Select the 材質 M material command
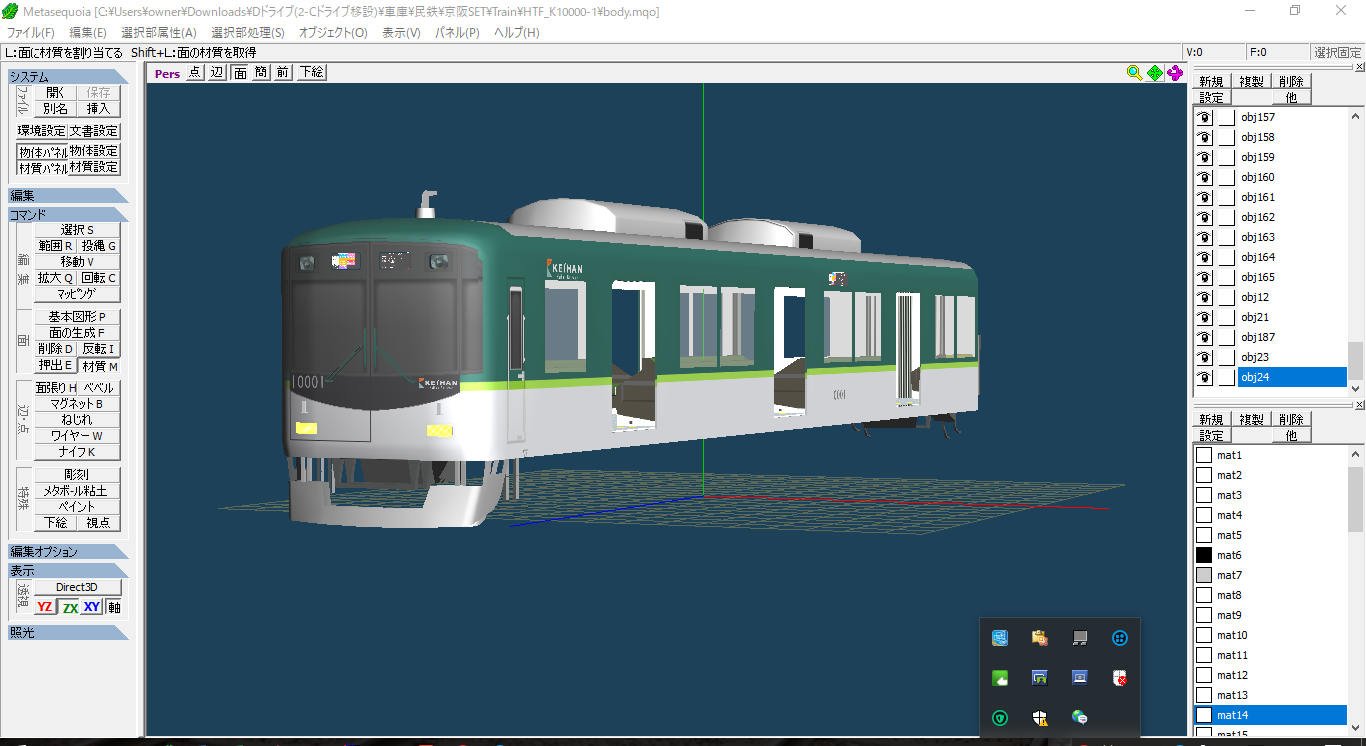This screenshot has height=746, width=1366. pyautogui.click(x=99, y=366)
